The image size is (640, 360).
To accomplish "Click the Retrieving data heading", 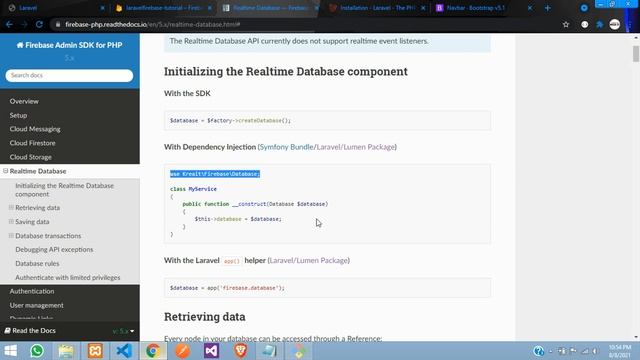I will [x=204, y=317].
